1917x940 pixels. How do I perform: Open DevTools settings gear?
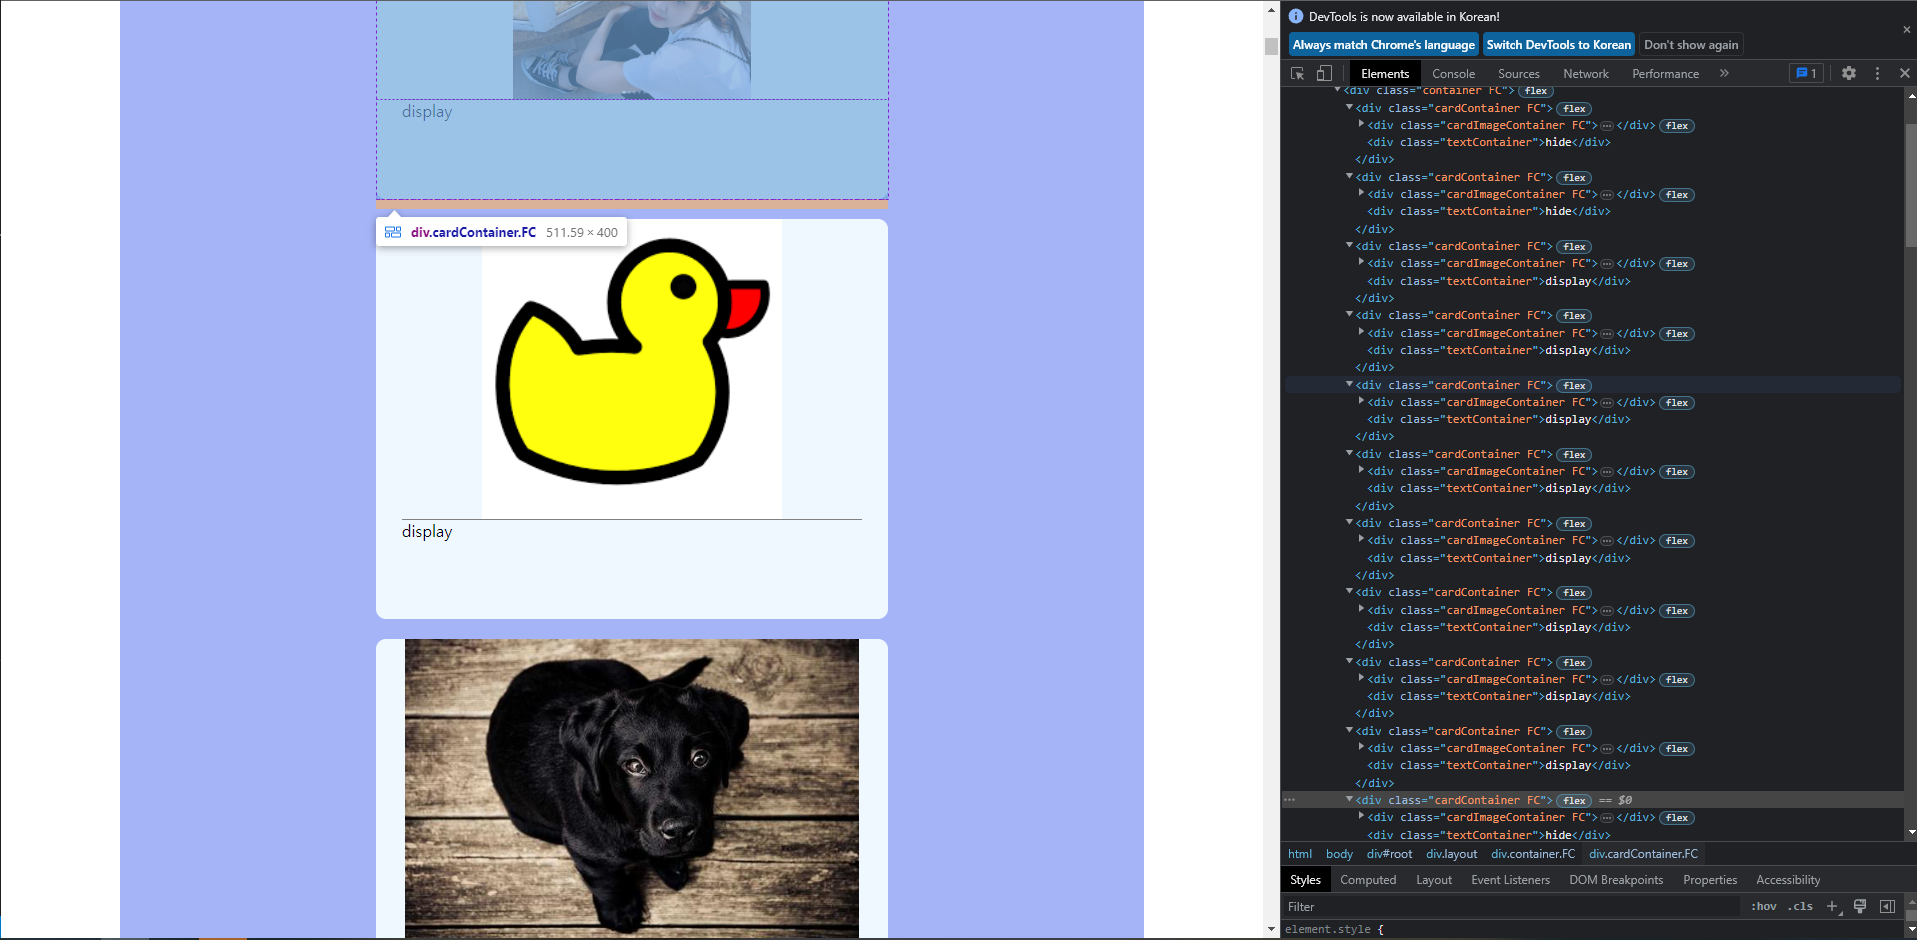click(1849, 73)
